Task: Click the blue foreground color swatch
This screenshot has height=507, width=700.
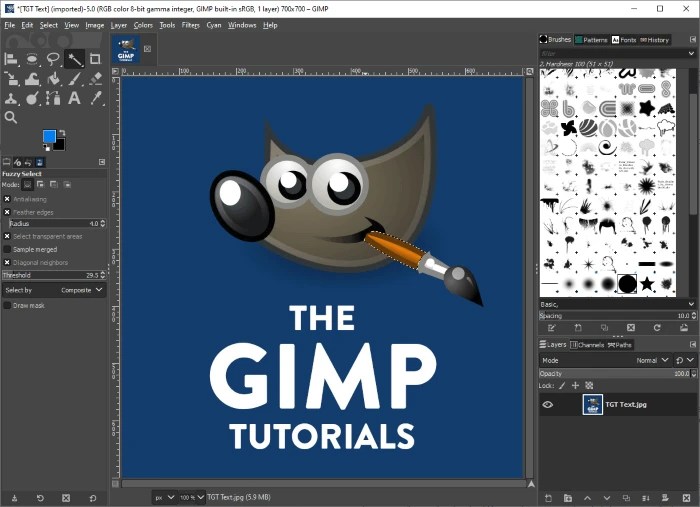Action: 49,136
